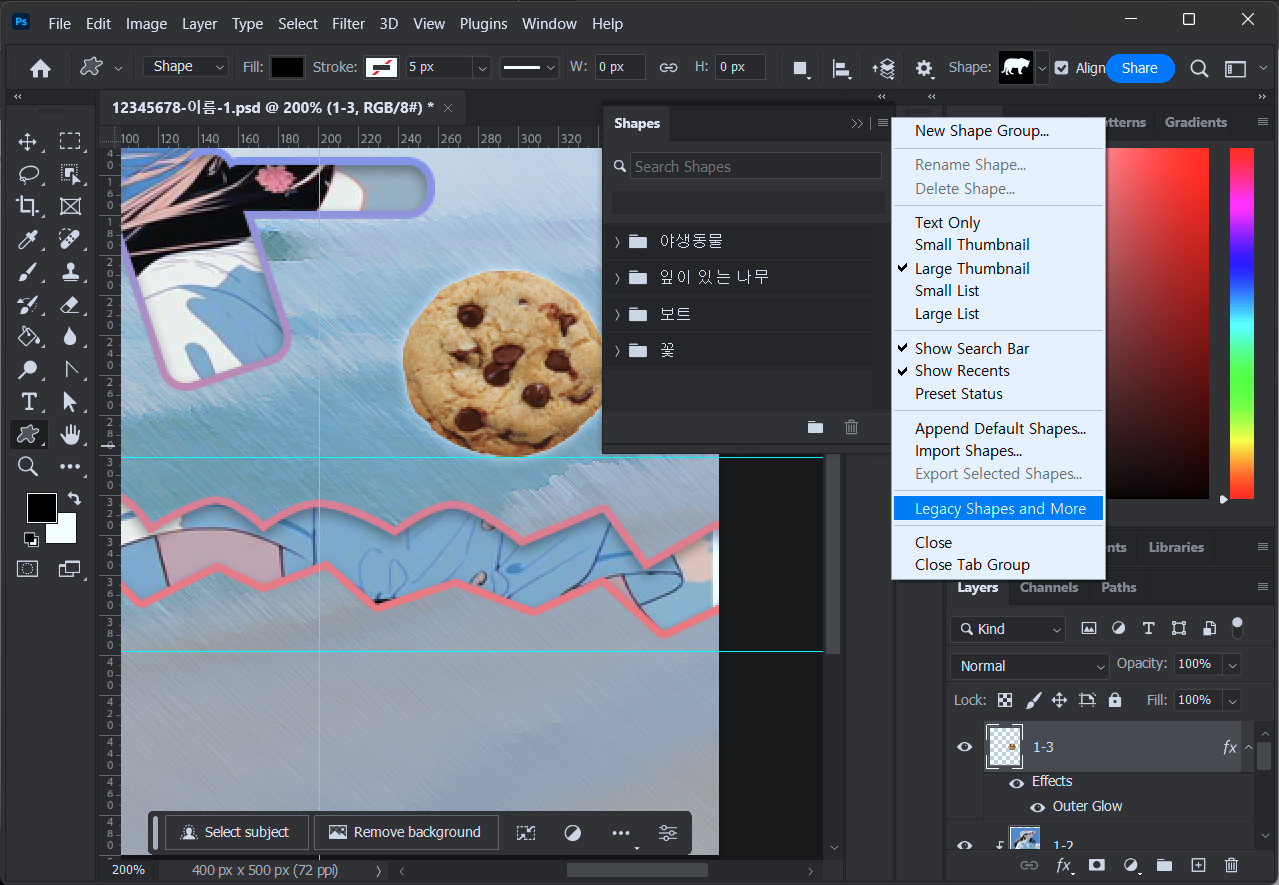Open the Kind layer filter dropdown
This screenshot has height=885, width=1279.
click(1008, 629)
